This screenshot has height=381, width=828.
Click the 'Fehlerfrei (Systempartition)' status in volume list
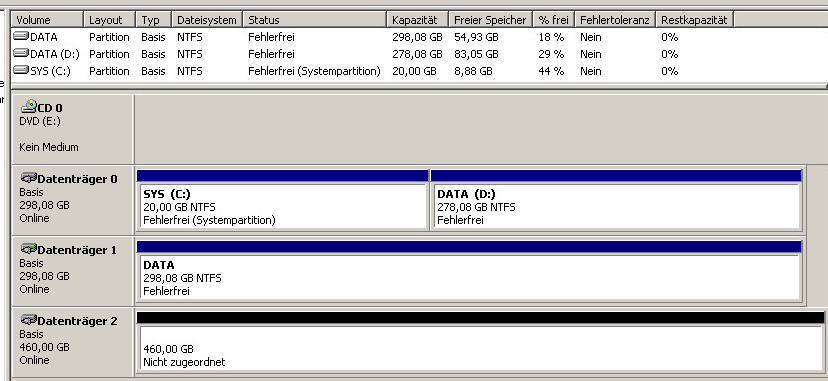(314, 71)
